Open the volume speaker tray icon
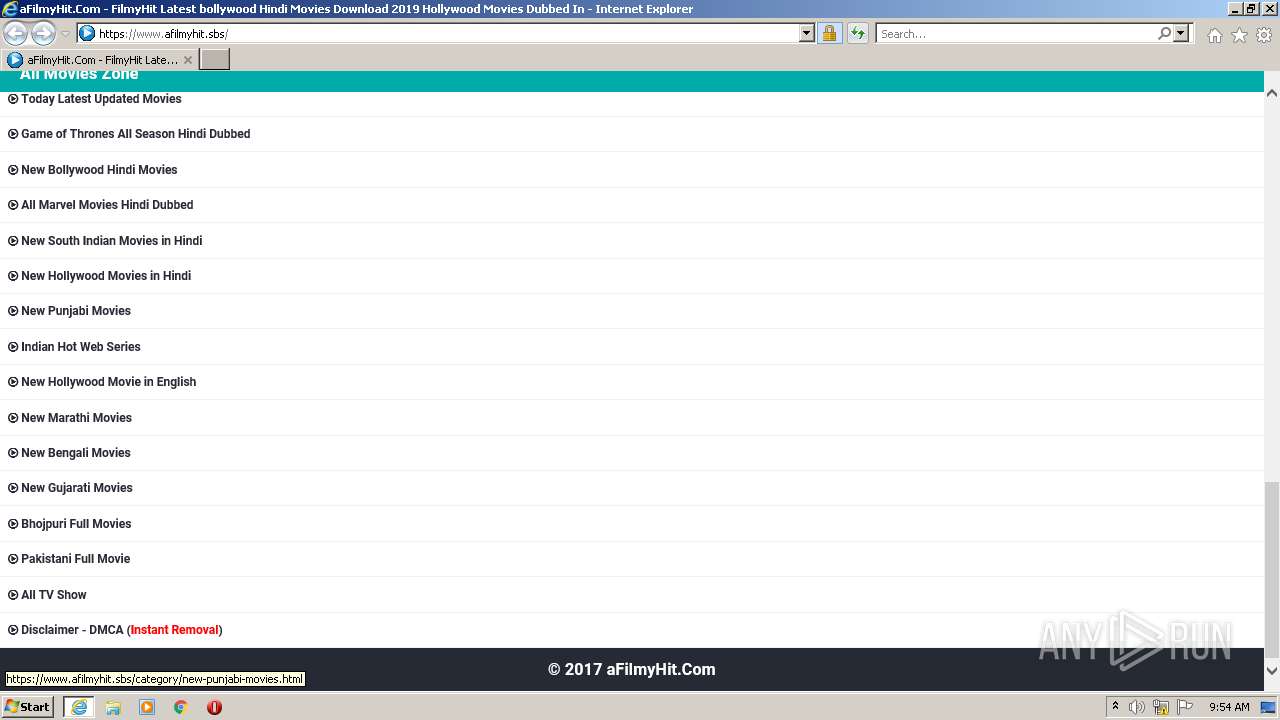Screen dimensions: 1280x720 [x=1137, y=707]
